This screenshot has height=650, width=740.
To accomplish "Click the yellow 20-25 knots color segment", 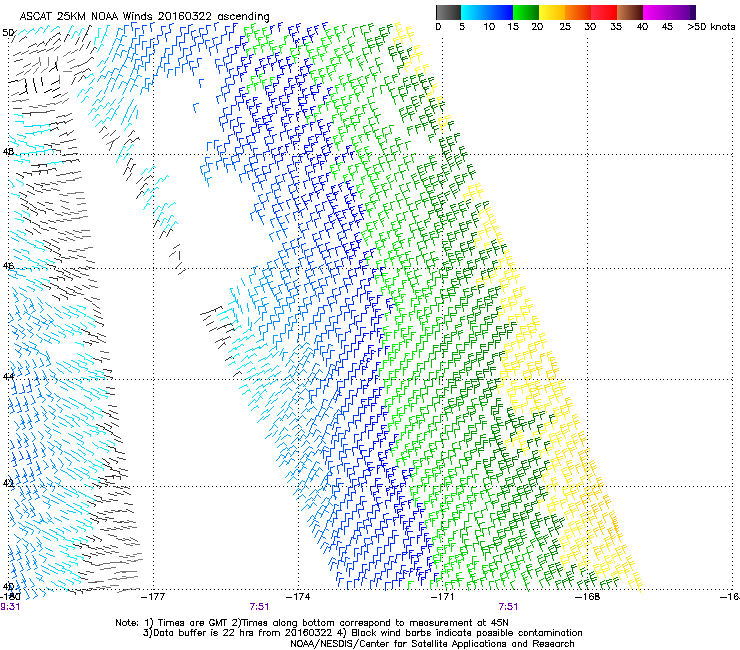I will pyautogui.click(x=552, y=12).
